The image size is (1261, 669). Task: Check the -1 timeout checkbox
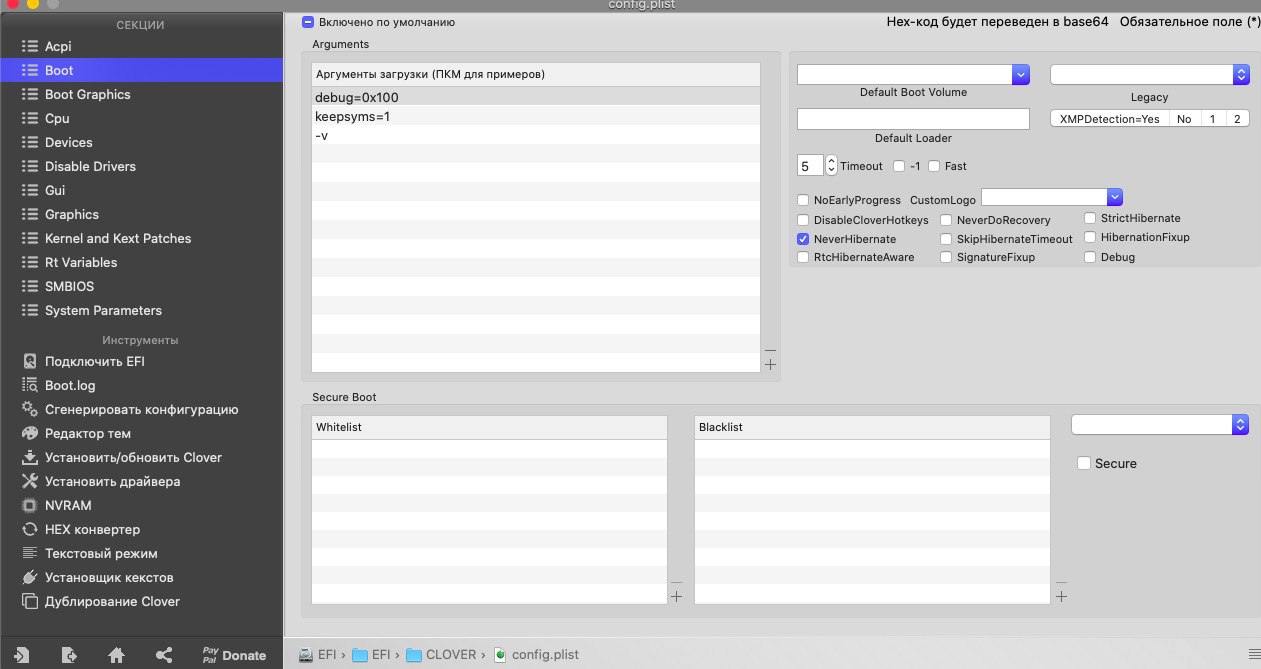pos(899,166)
